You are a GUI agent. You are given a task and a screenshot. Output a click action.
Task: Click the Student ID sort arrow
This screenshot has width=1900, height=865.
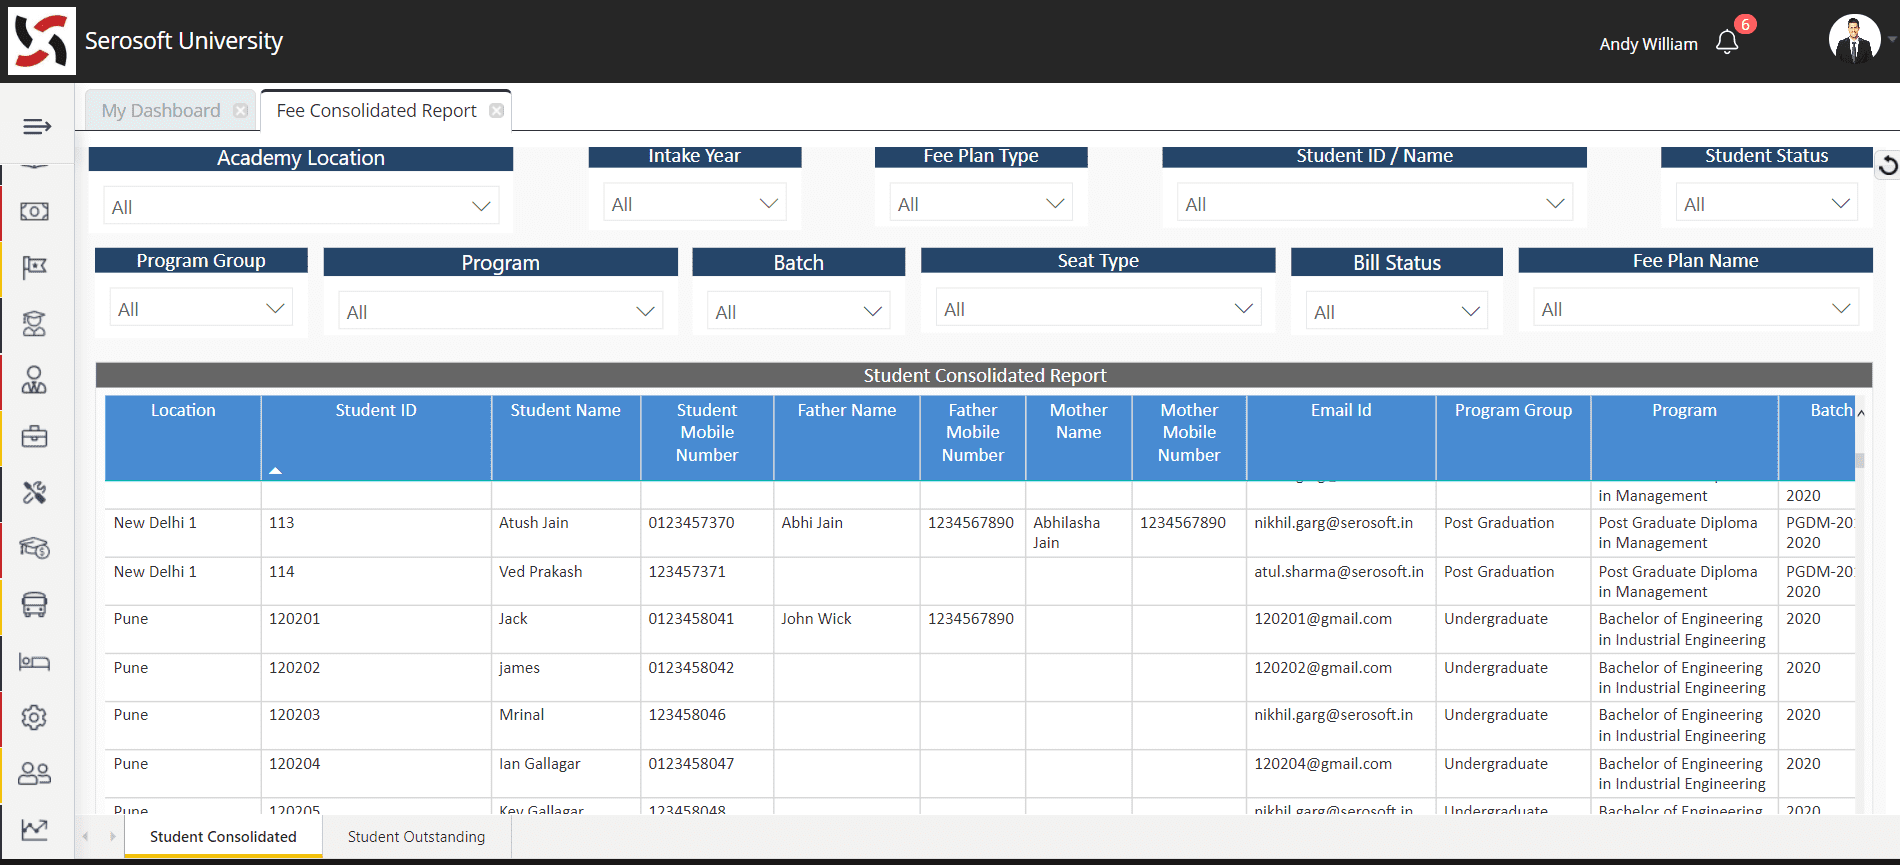276,470
